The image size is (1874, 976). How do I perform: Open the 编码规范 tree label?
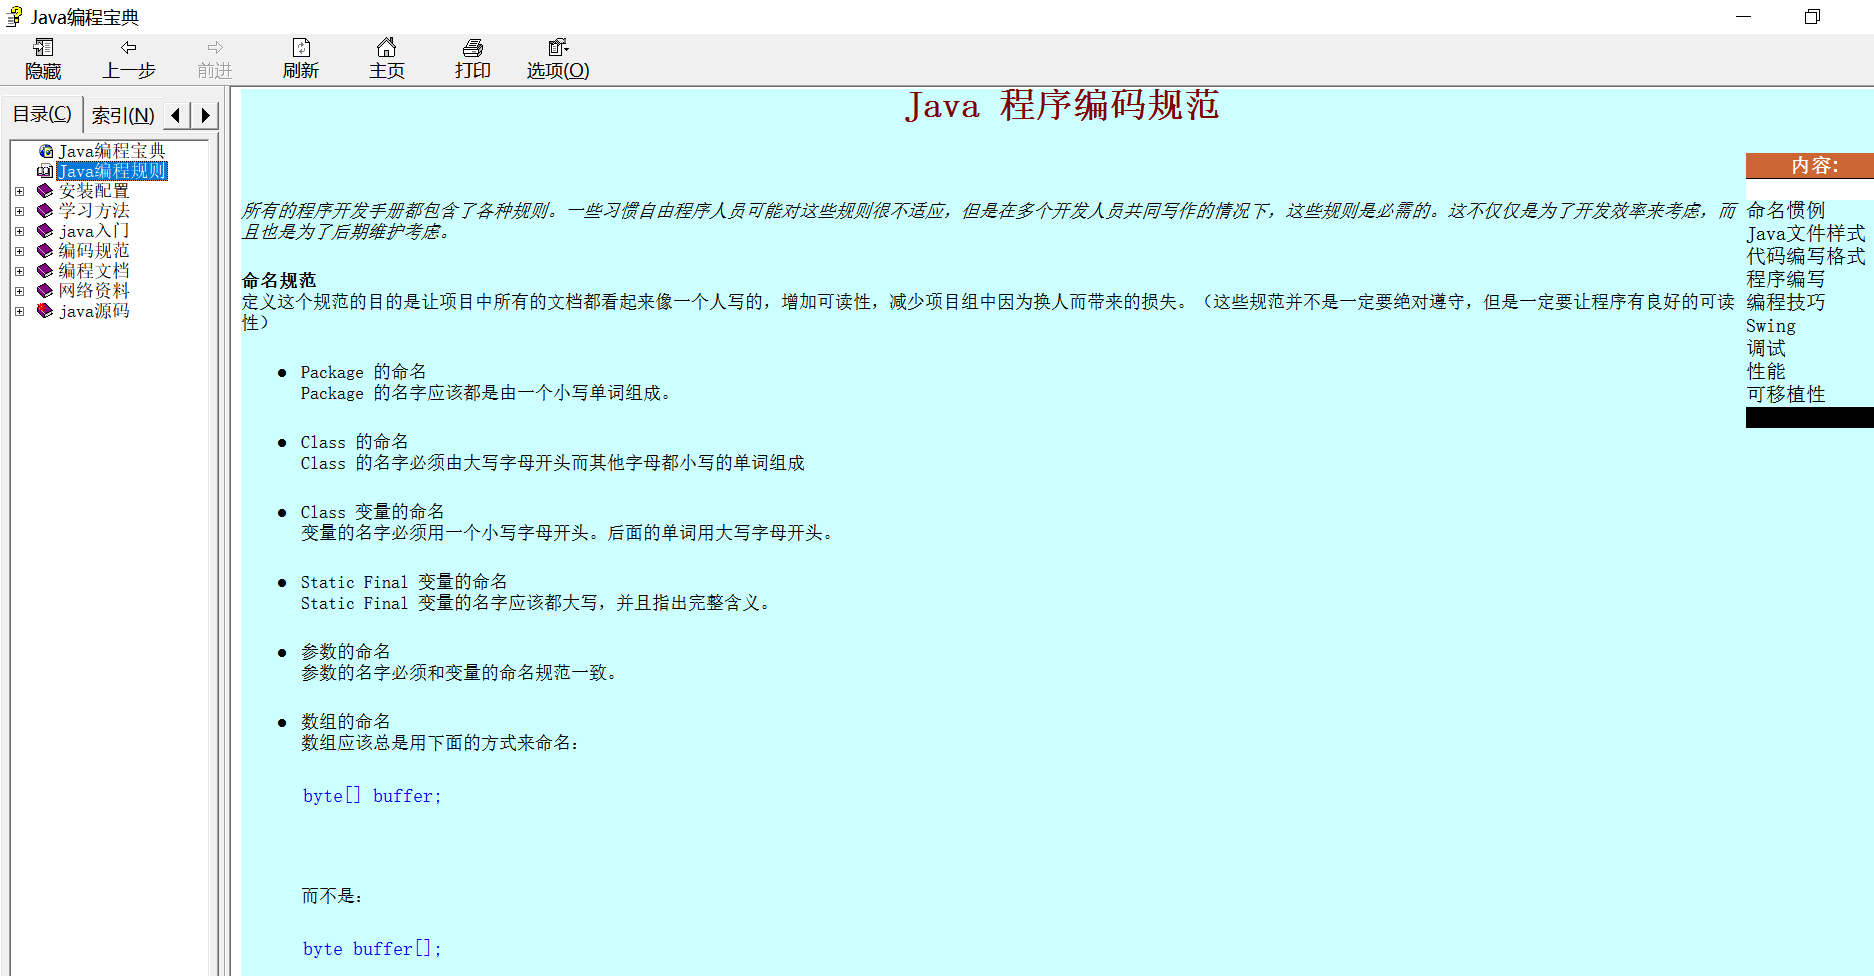coord(94,251)
